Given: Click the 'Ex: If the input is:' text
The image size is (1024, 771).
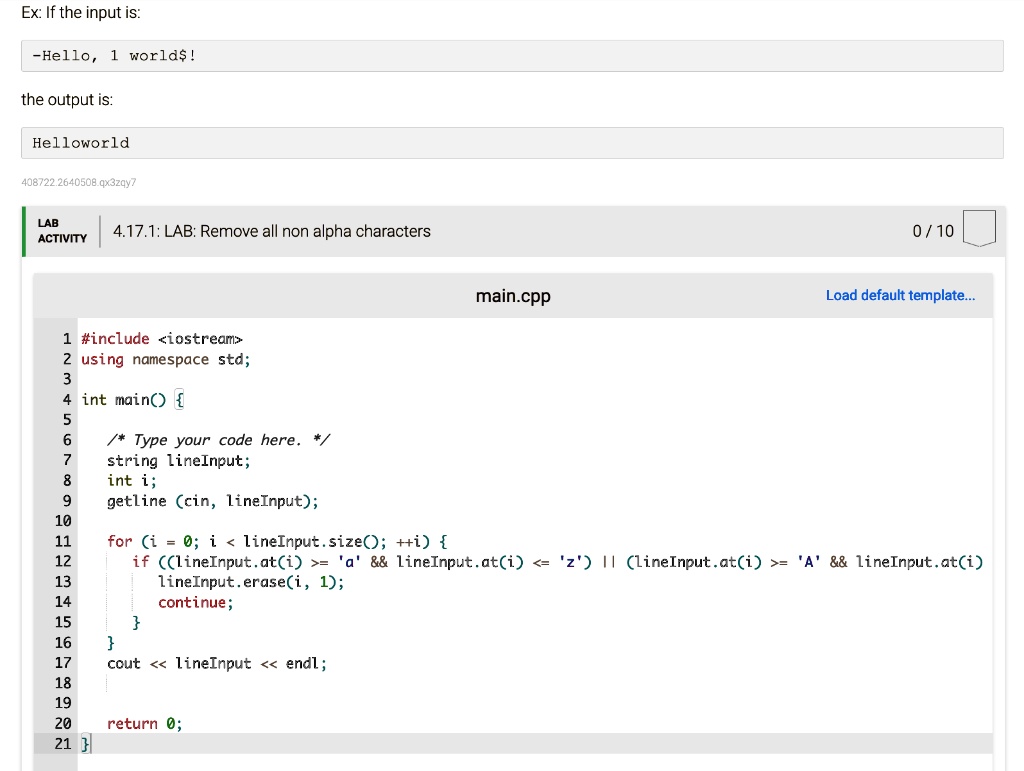Looking at the screenshot, I should click(81, 12).
